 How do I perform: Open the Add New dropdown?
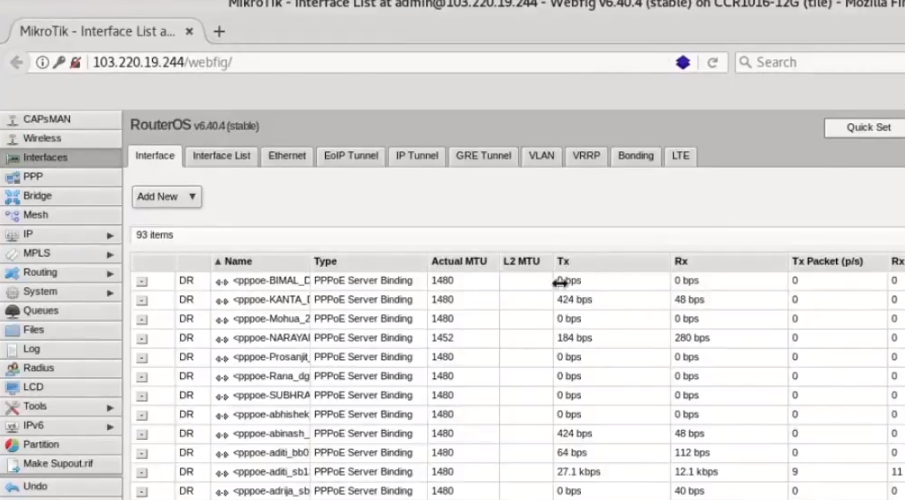[167, 197]
